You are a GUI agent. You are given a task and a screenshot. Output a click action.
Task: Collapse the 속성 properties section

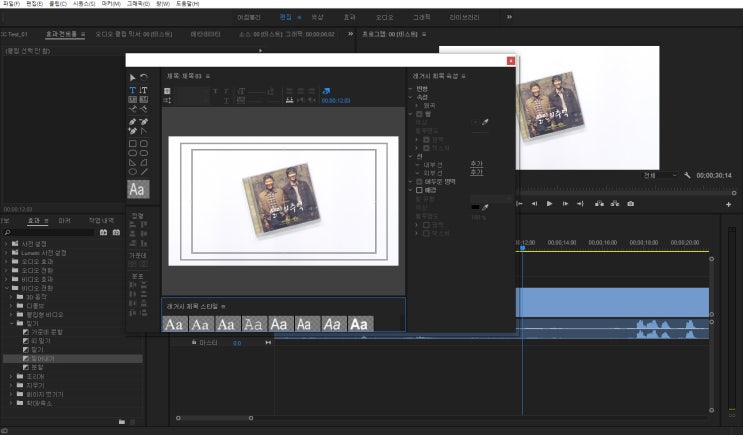(411, 97)
